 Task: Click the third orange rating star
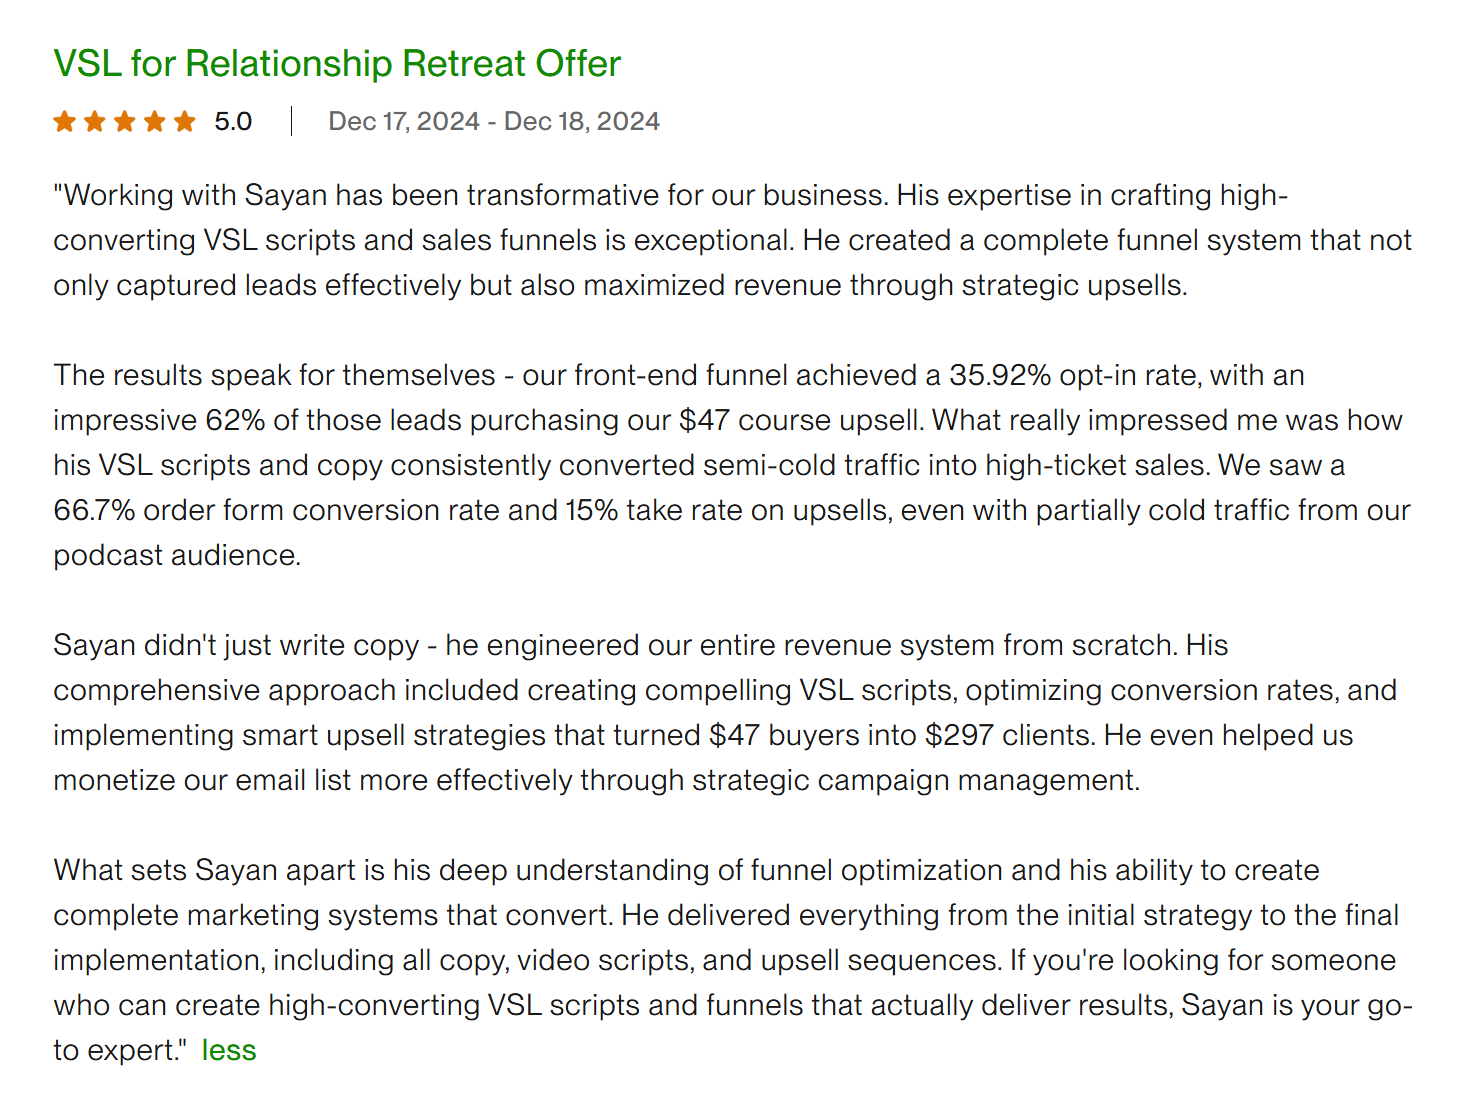(x=125, y=121)
